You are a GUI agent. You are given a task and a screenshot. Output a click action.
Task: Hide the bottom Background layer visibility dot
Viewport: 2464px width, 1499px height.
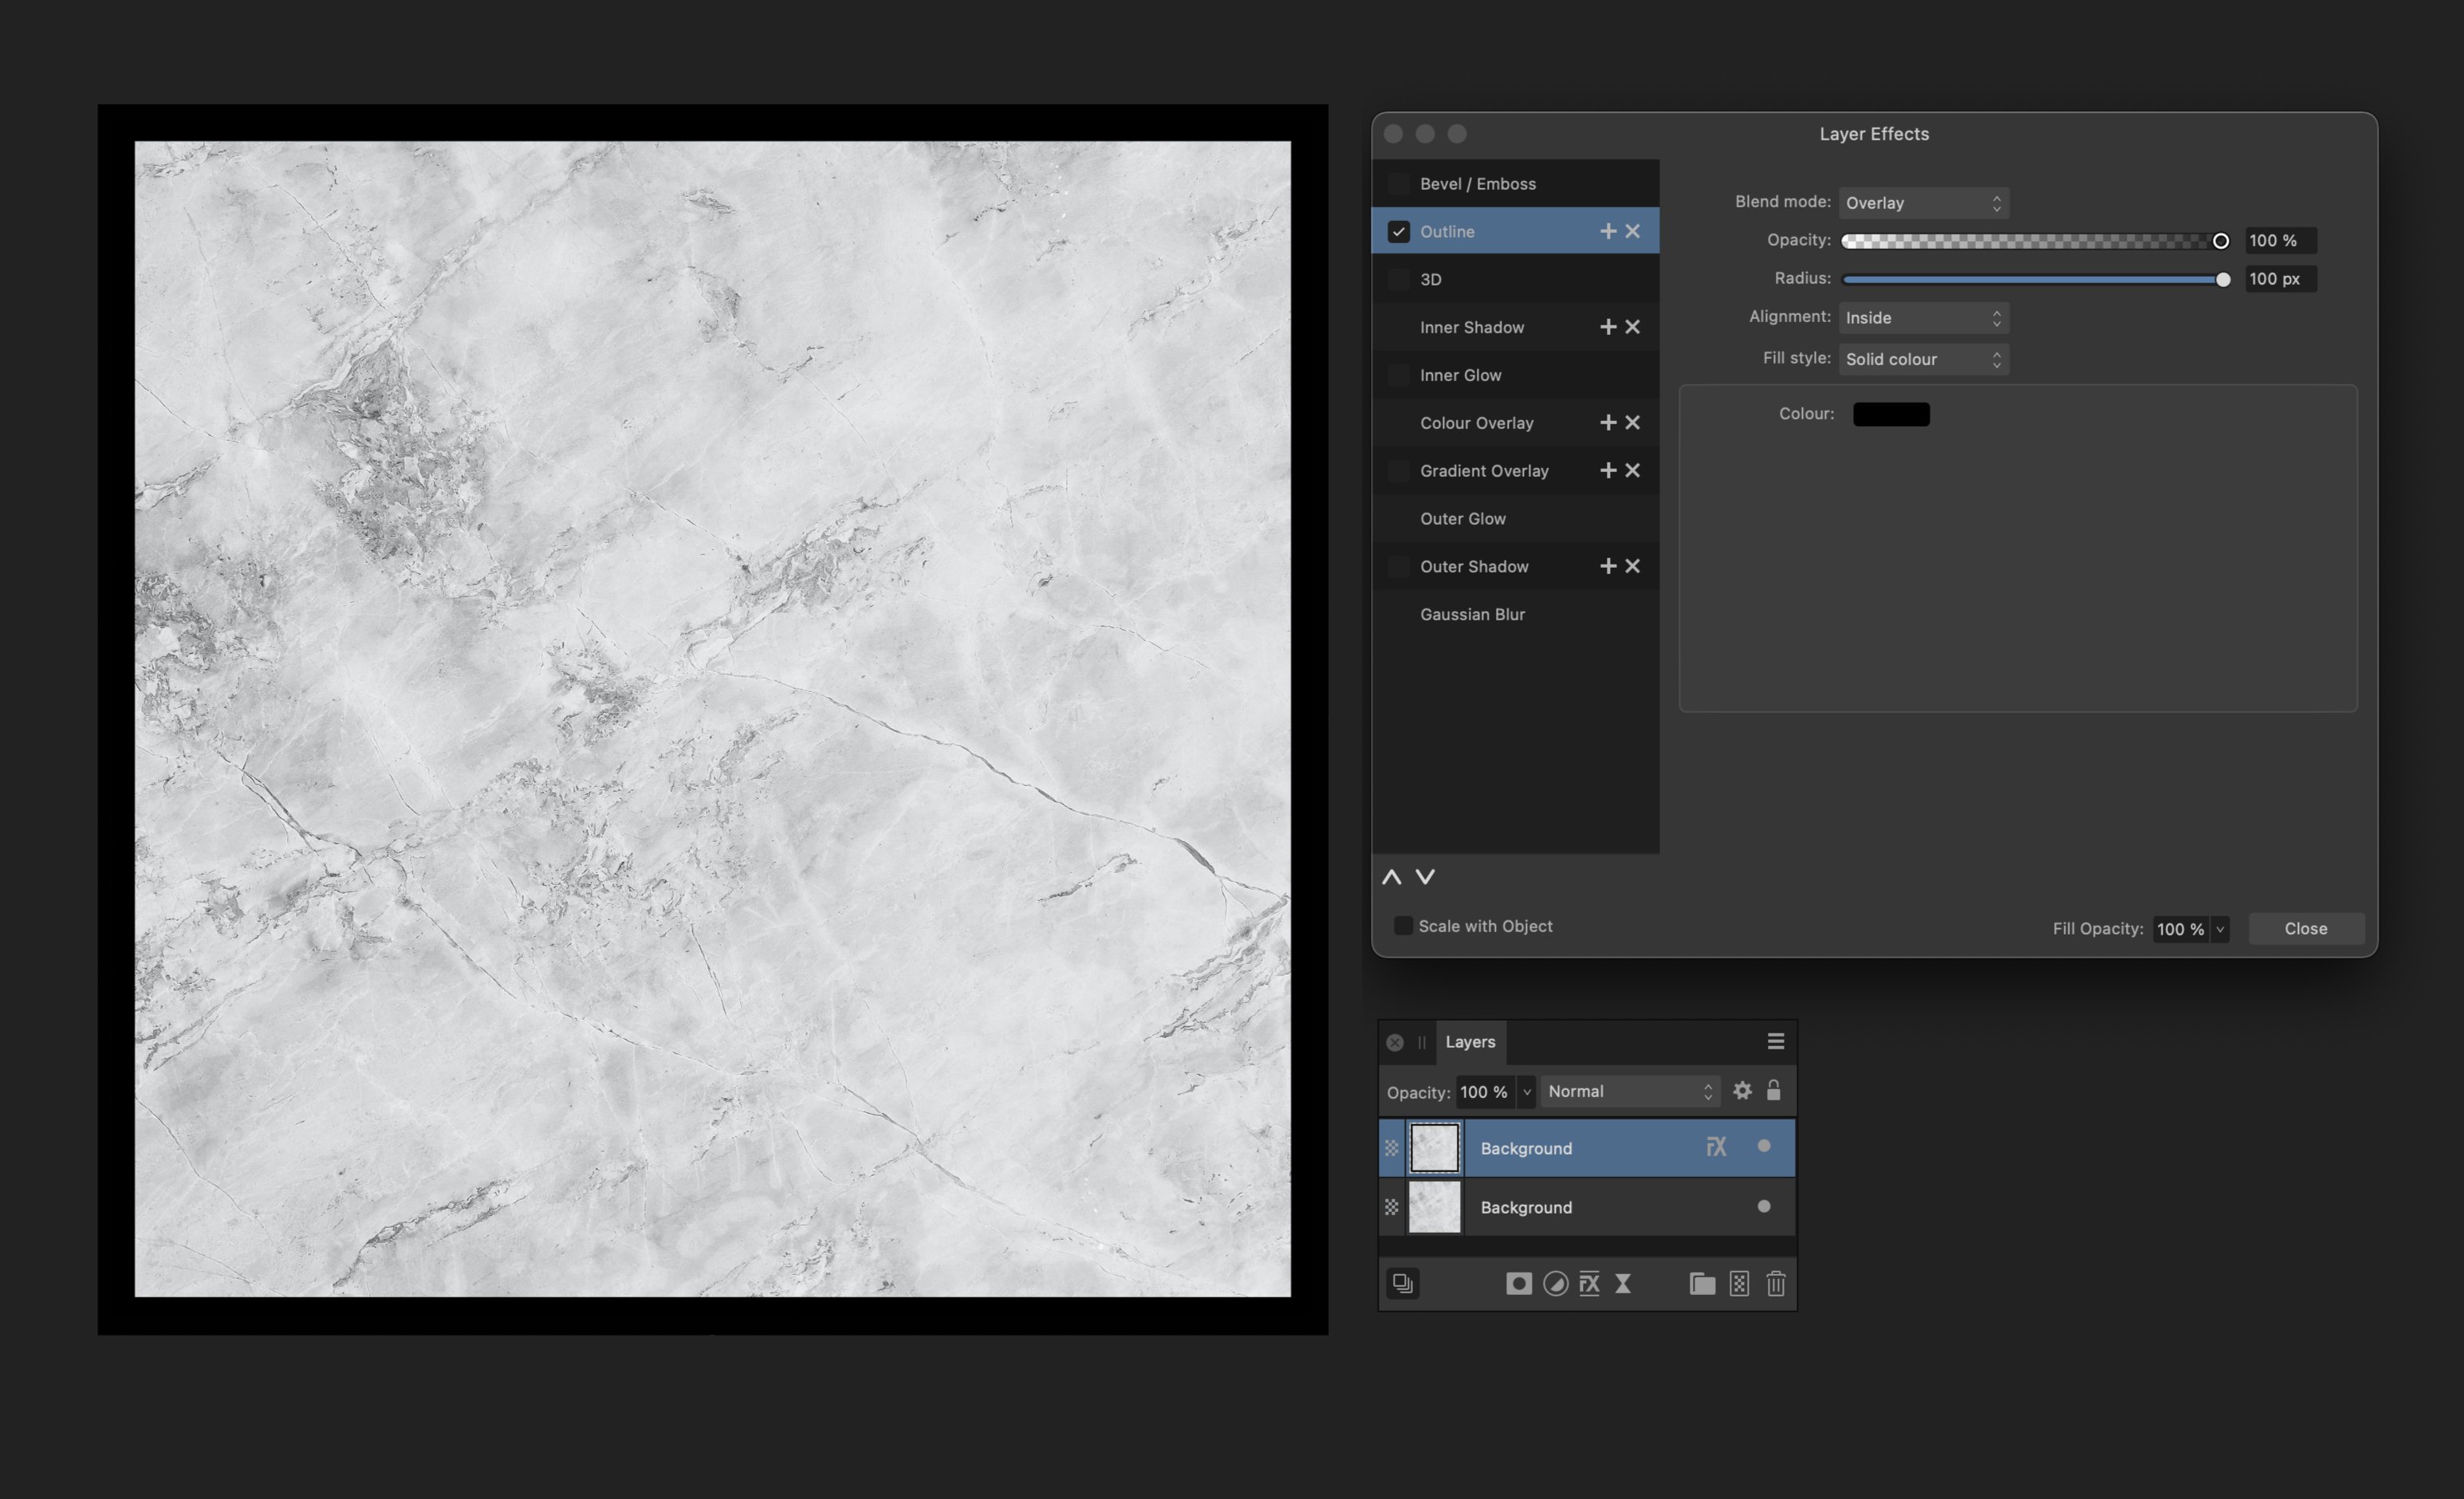click(1763, 1206)
